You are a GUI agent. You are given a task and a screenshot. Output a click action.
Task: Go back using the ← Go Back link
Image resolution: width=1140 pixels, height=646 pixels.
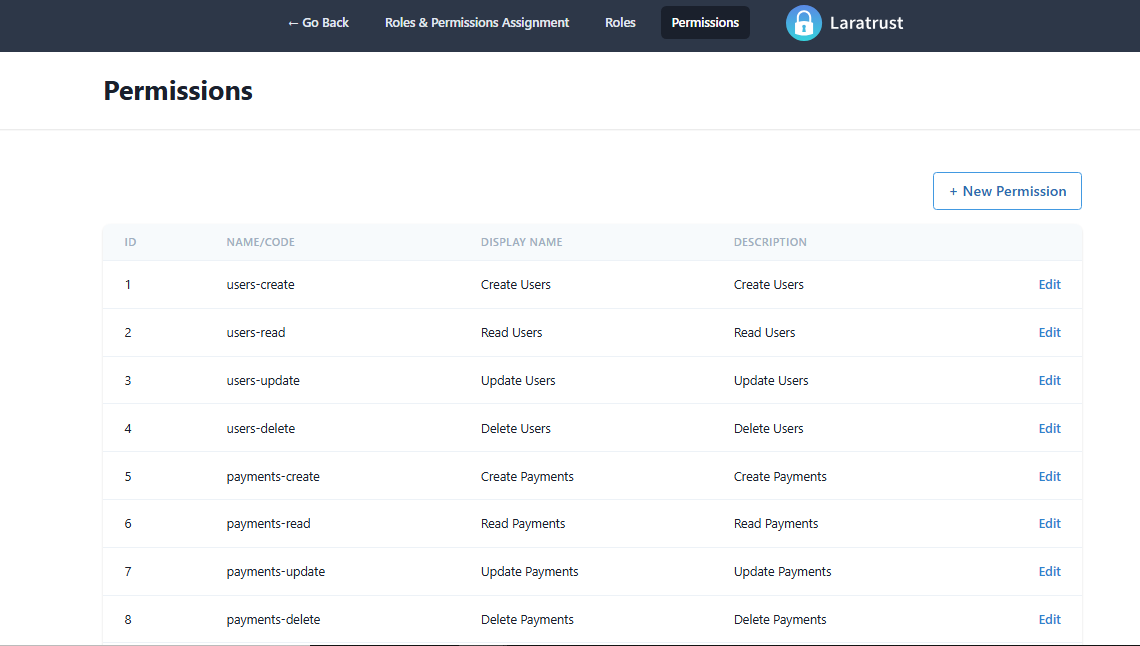click(318, 23)
